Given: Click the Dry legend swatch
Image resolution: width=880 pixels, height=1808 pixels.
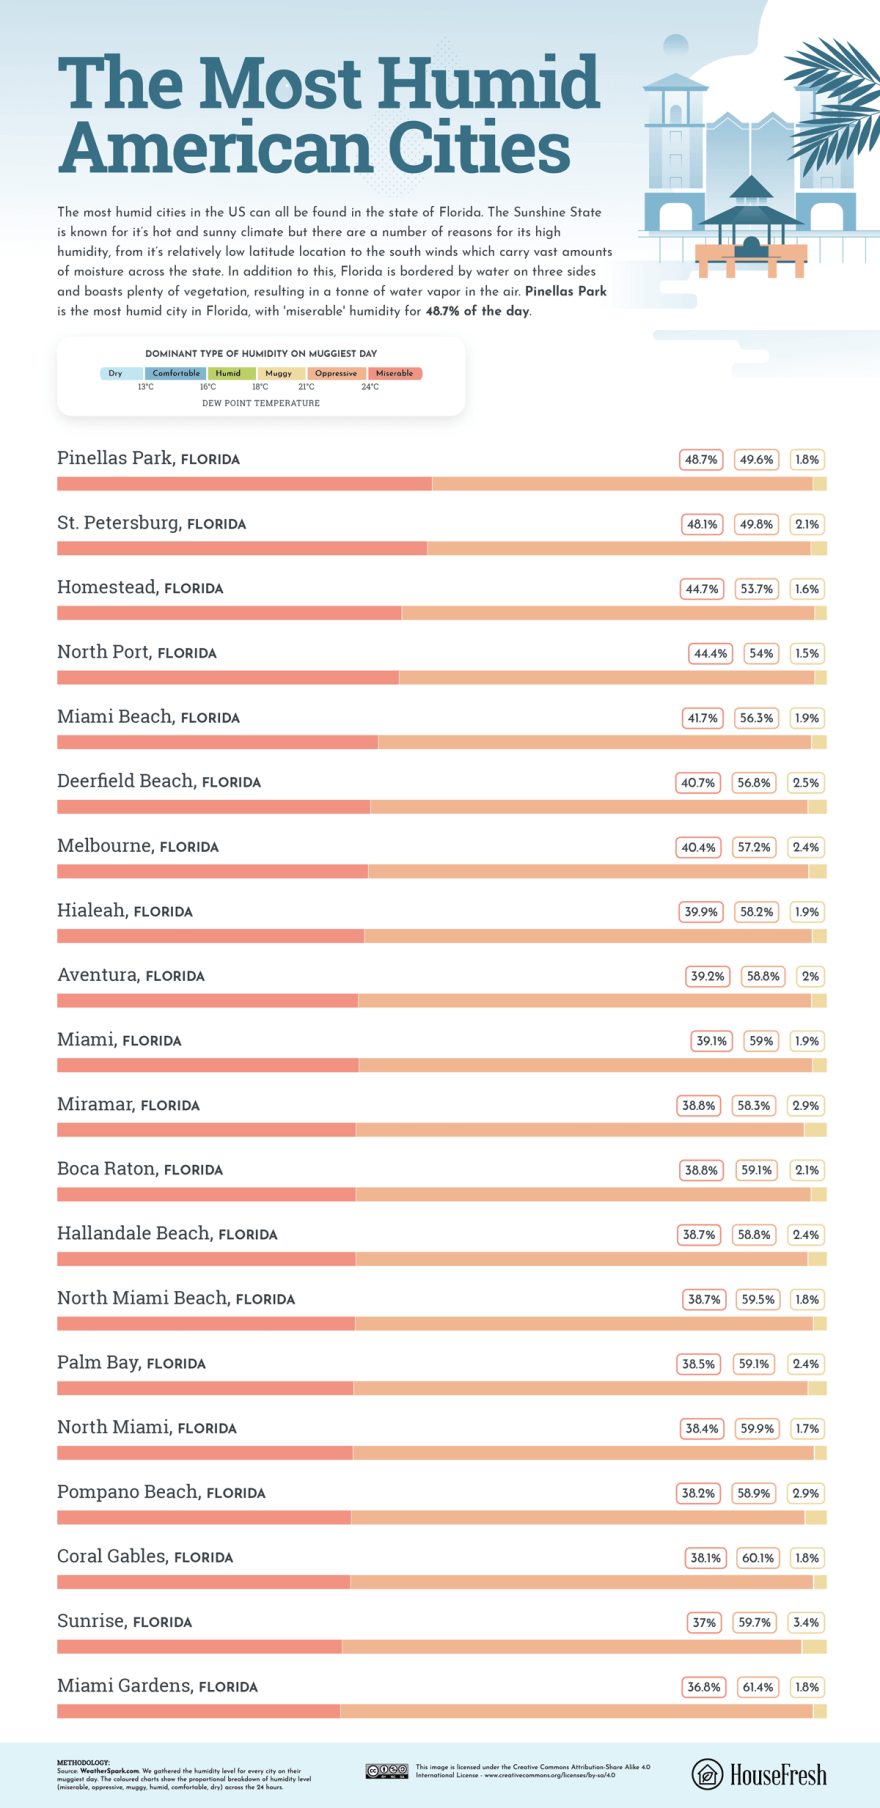Looking at the screenshot, I should point(121,373).
